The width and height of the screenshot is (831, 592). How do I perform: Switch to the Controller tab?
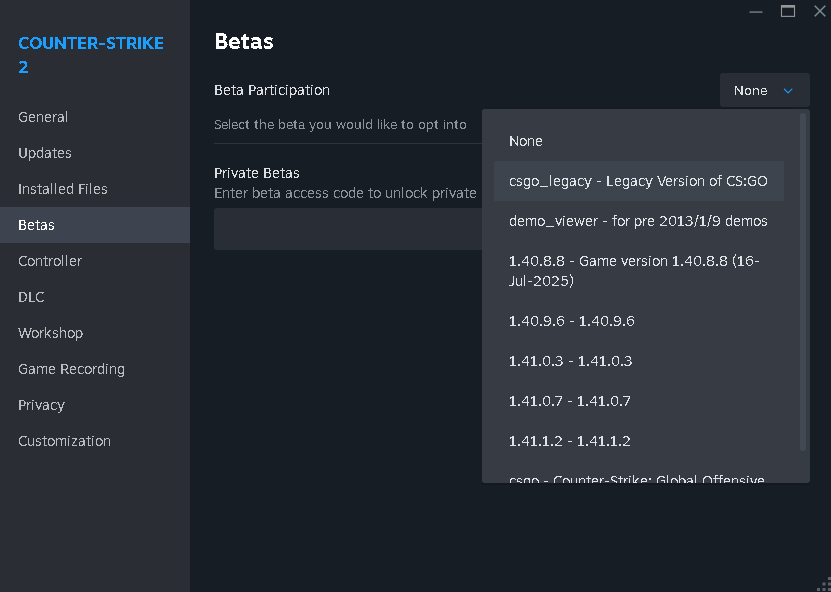50,261
